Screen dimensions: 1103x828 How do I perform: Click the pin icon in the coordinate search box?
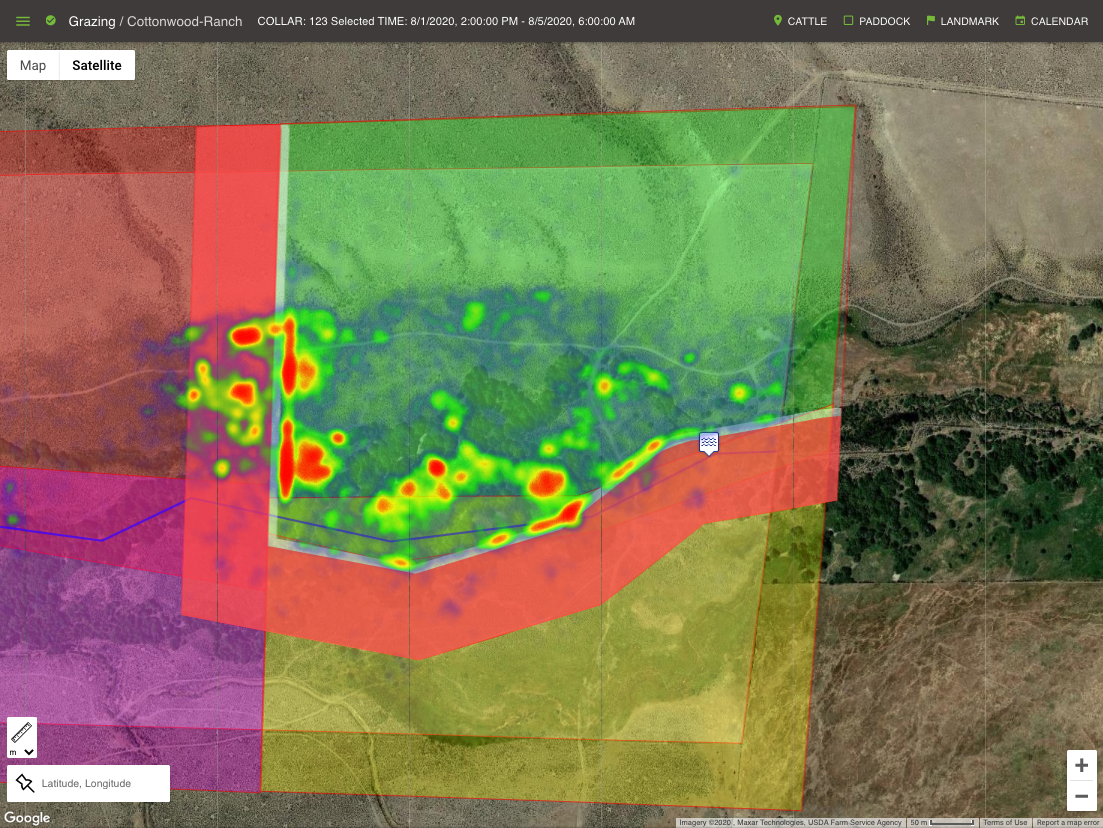coord(25,783)
